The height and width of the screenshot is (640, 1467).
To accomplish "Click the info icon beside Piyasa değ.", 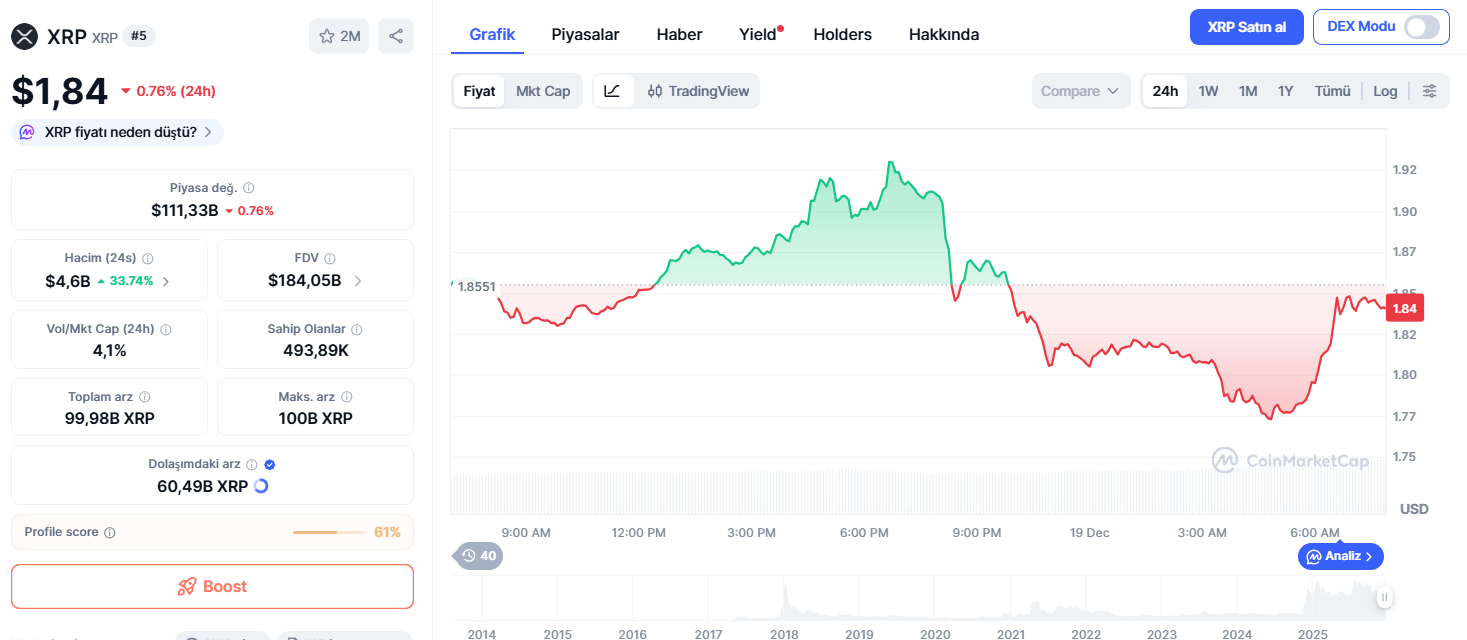I will tap(249, 188).
